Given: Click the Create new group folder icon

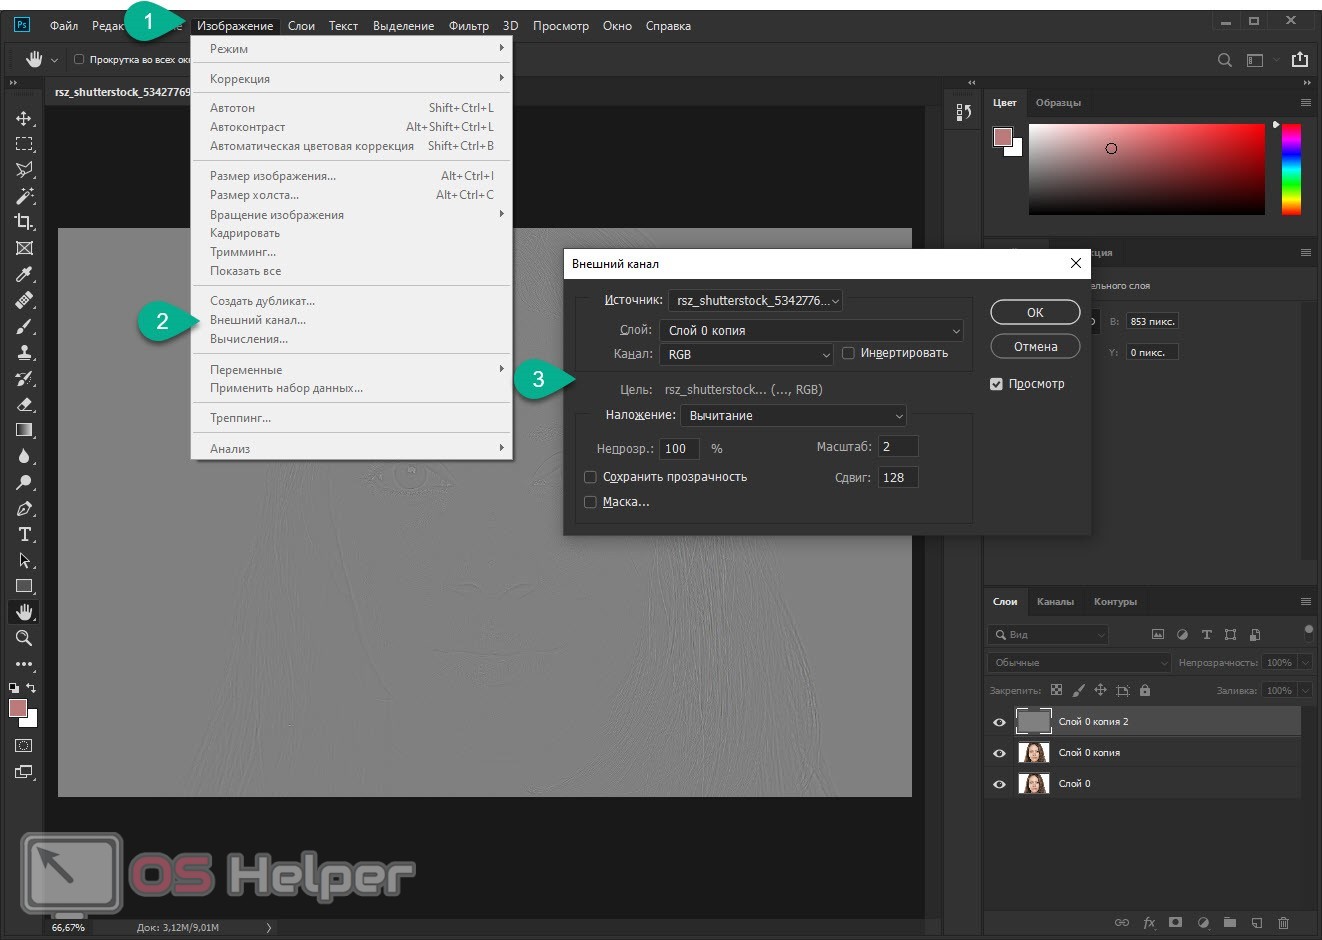Looking at the screenshot, I should pyautogui.click(x=1230, y=923).
